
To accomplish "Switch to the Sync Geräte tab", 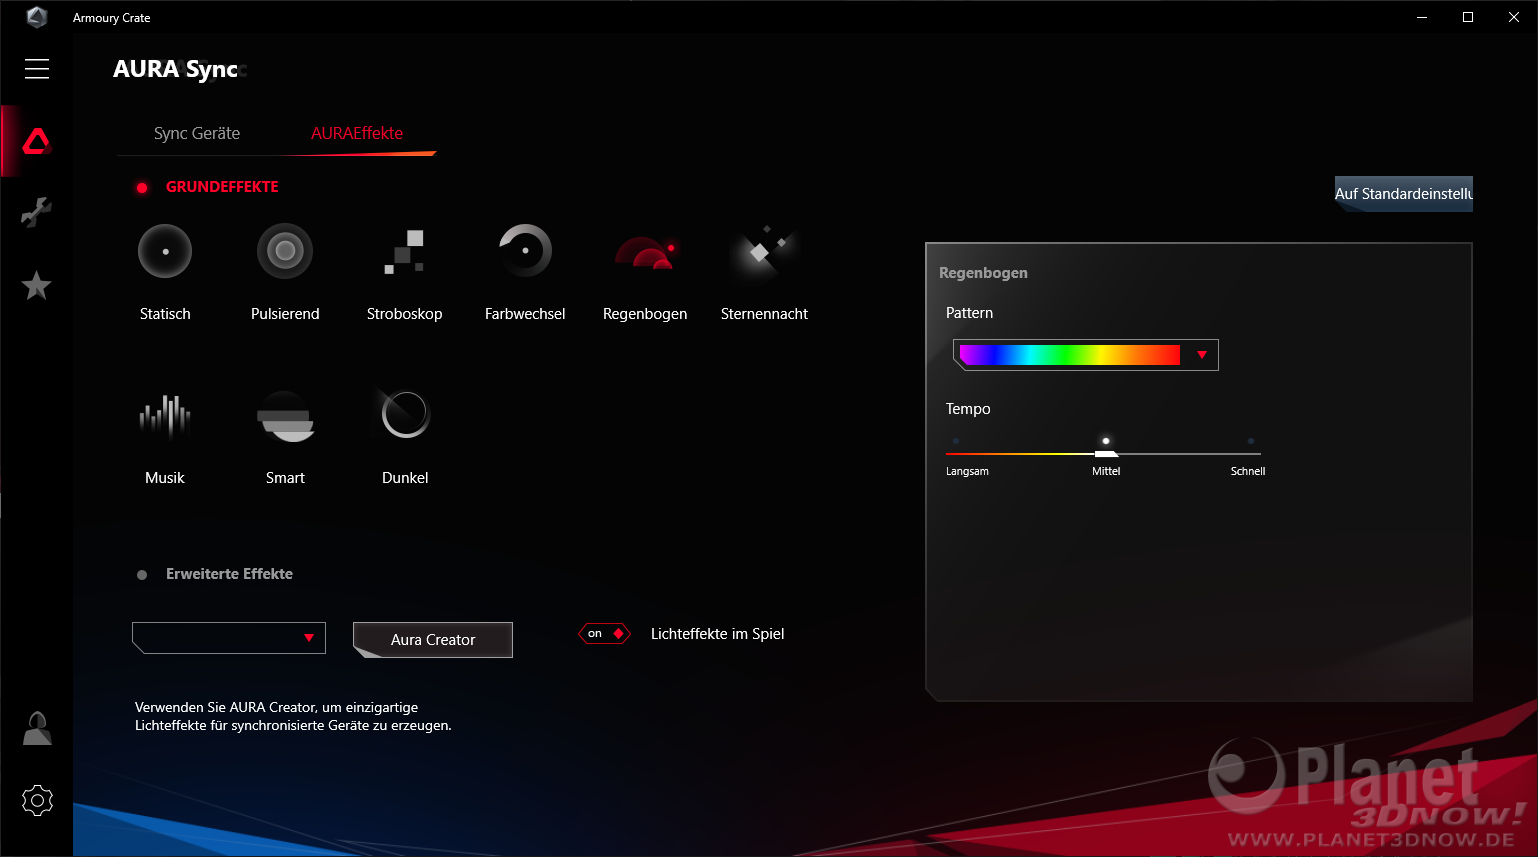I will point(197,133).
